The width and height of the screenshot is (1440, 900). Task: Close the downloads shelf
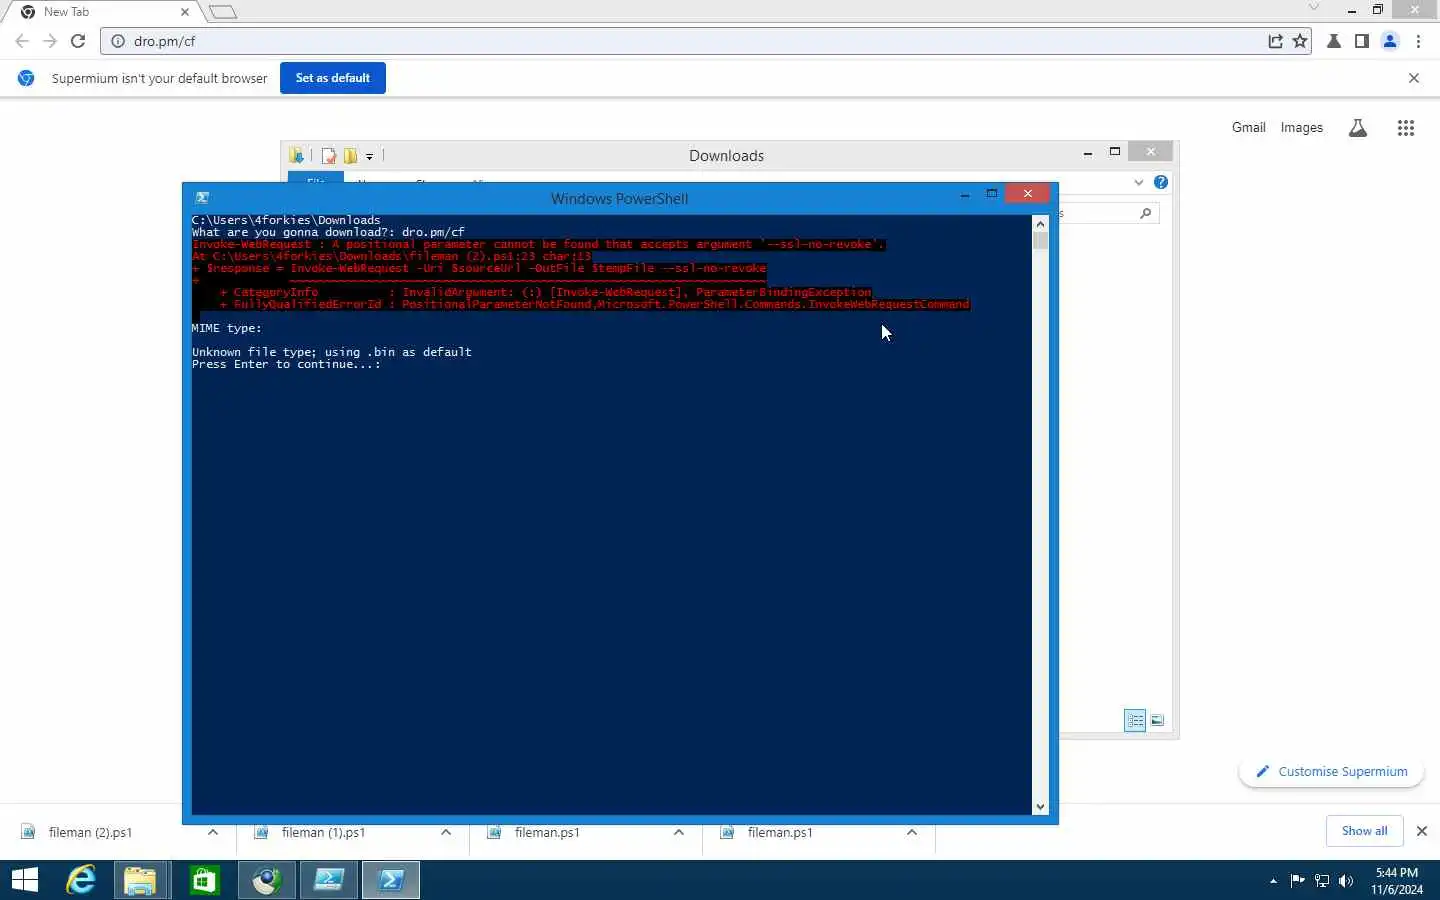pos(1422,831)
